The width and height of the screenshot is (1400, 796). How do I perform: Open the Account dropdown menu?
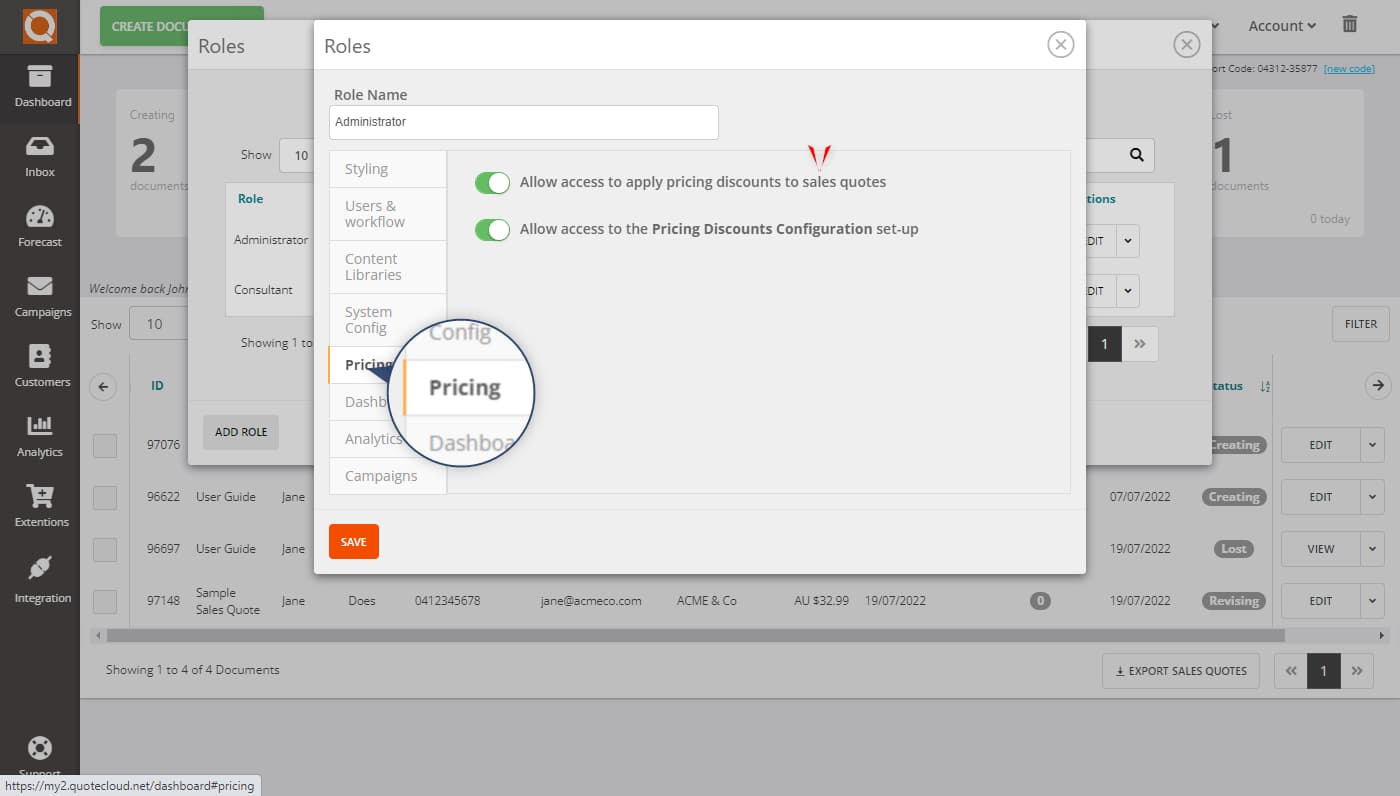click(x=1281, y=25)
